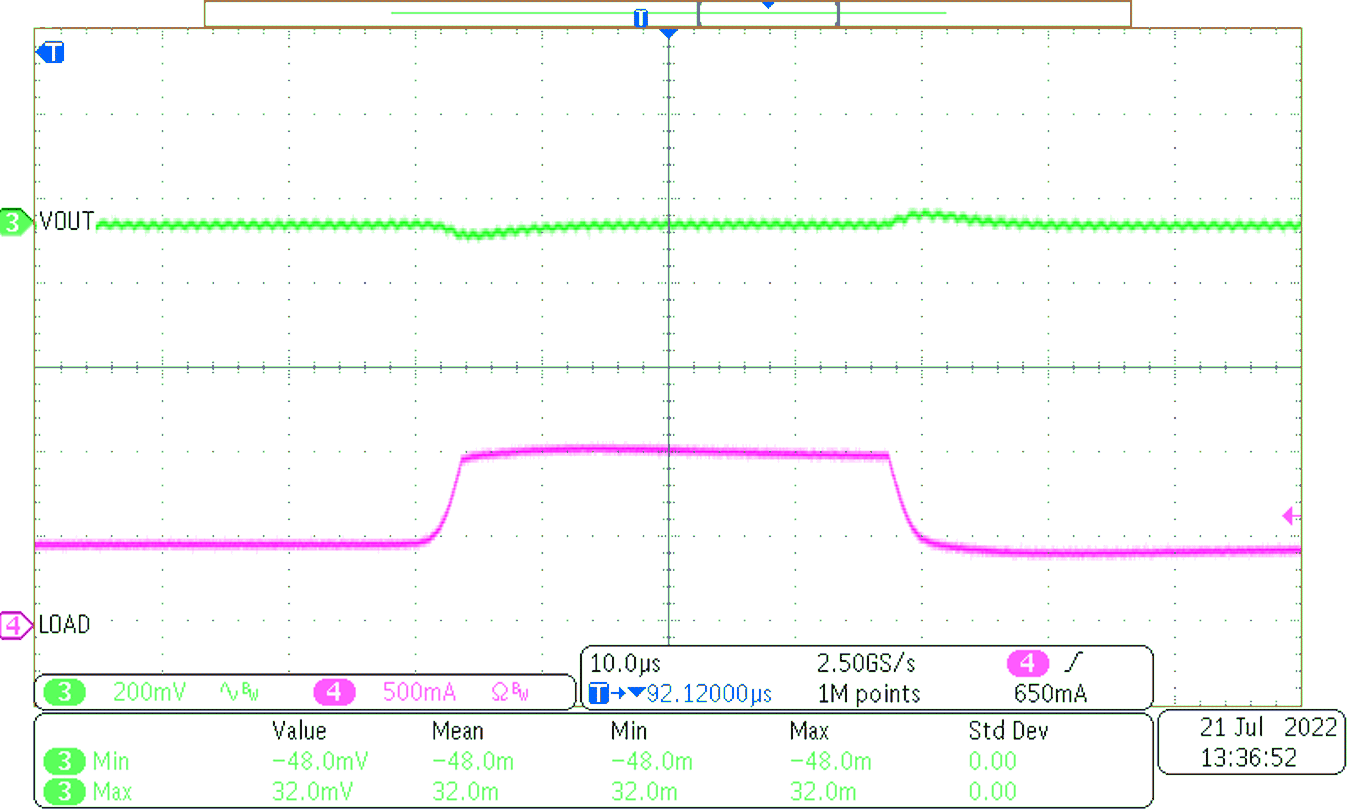Select the LOAD trace label
The height and width of the screenshot is (810, 1350).
(x=63, y=624)
